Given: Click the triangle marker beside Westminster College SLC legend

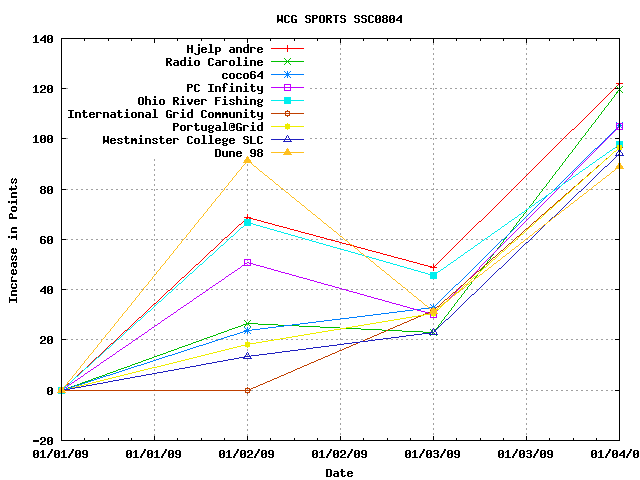Looking at the screenshot, I should 287,140.
